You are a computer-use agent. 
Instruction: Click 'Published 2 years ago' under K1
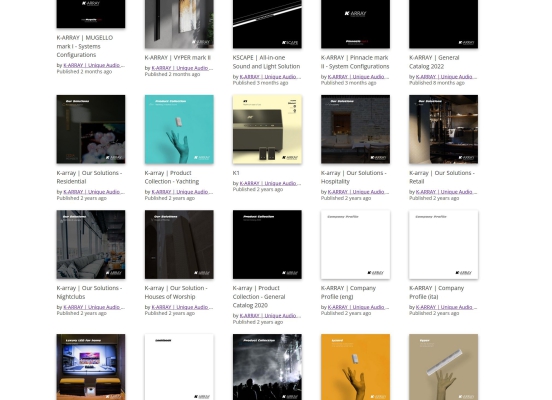click(258, 189)
